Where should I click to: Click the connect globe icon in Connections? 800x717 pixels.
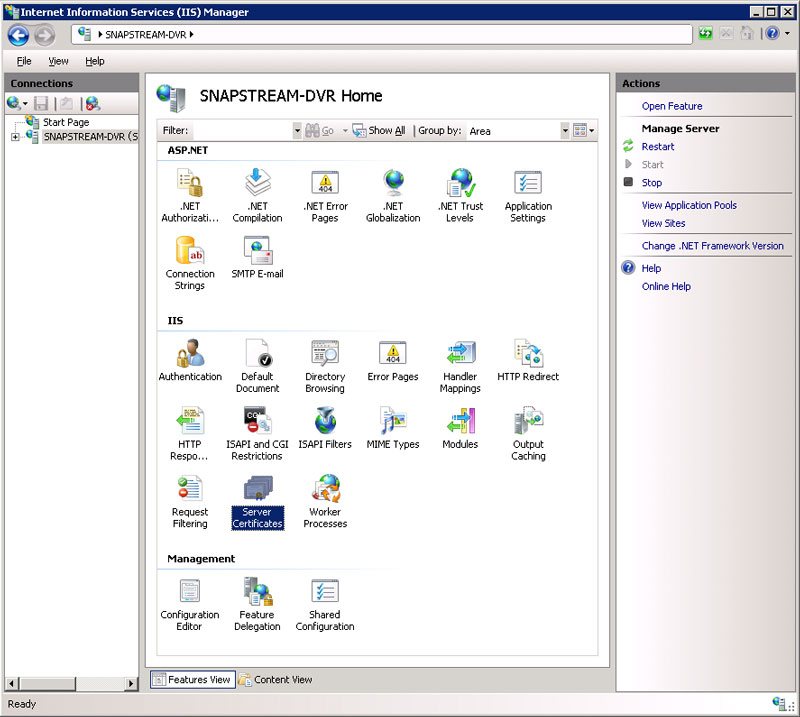click(x=14, y=104)
